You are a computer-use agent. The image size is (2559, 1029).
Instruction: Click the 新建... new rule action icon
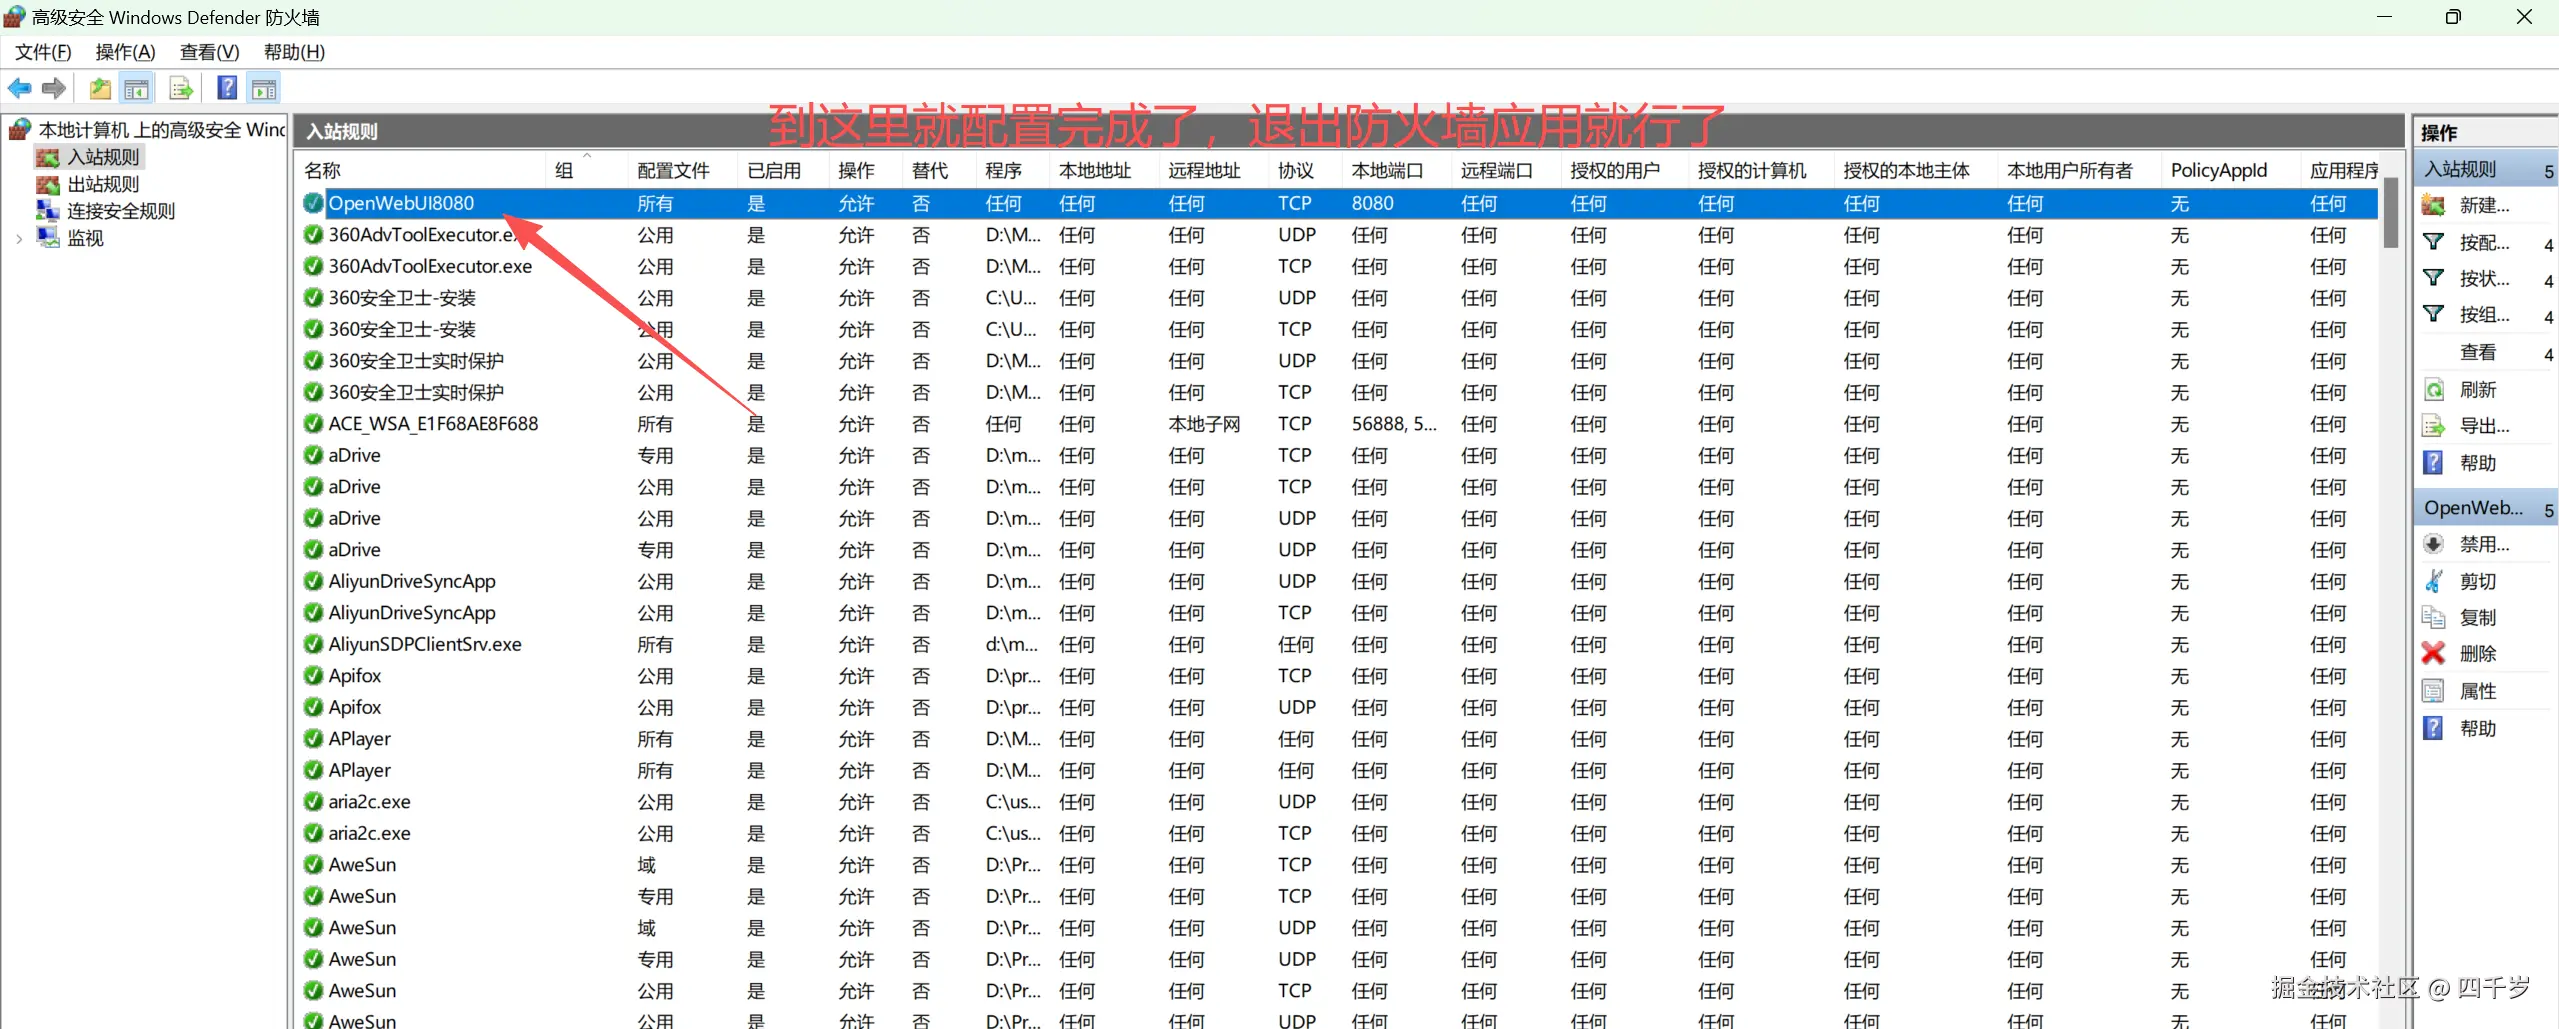[2434, 206]
